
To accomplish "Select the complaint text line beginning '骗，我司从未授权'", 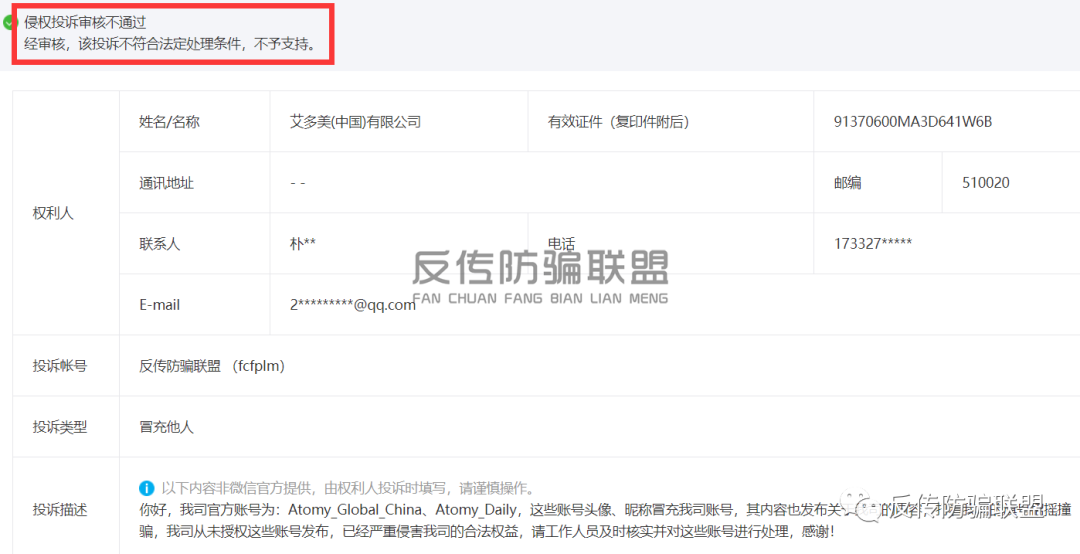I will (486, 533).
